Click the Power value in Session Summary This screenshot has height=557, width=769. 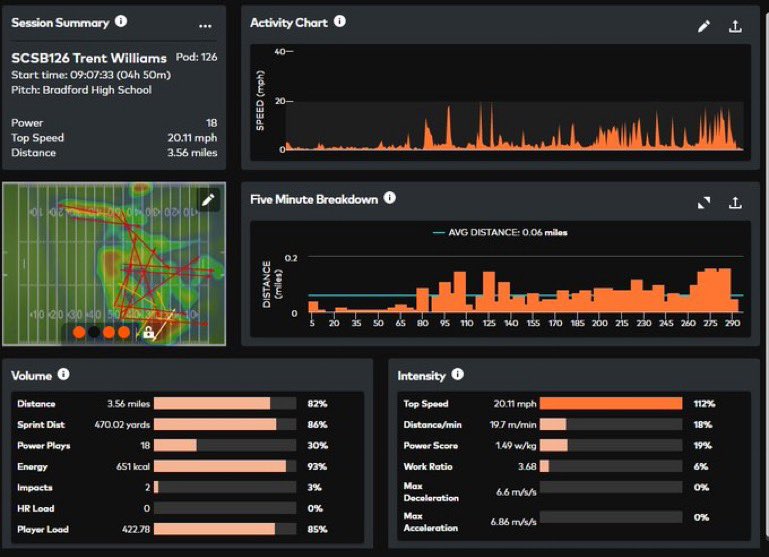click(x=211, y=123)
